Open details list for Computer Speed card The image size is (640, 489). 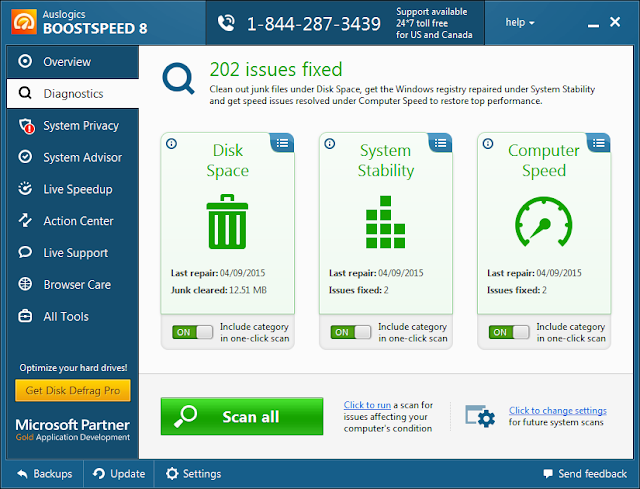point(599,143)
